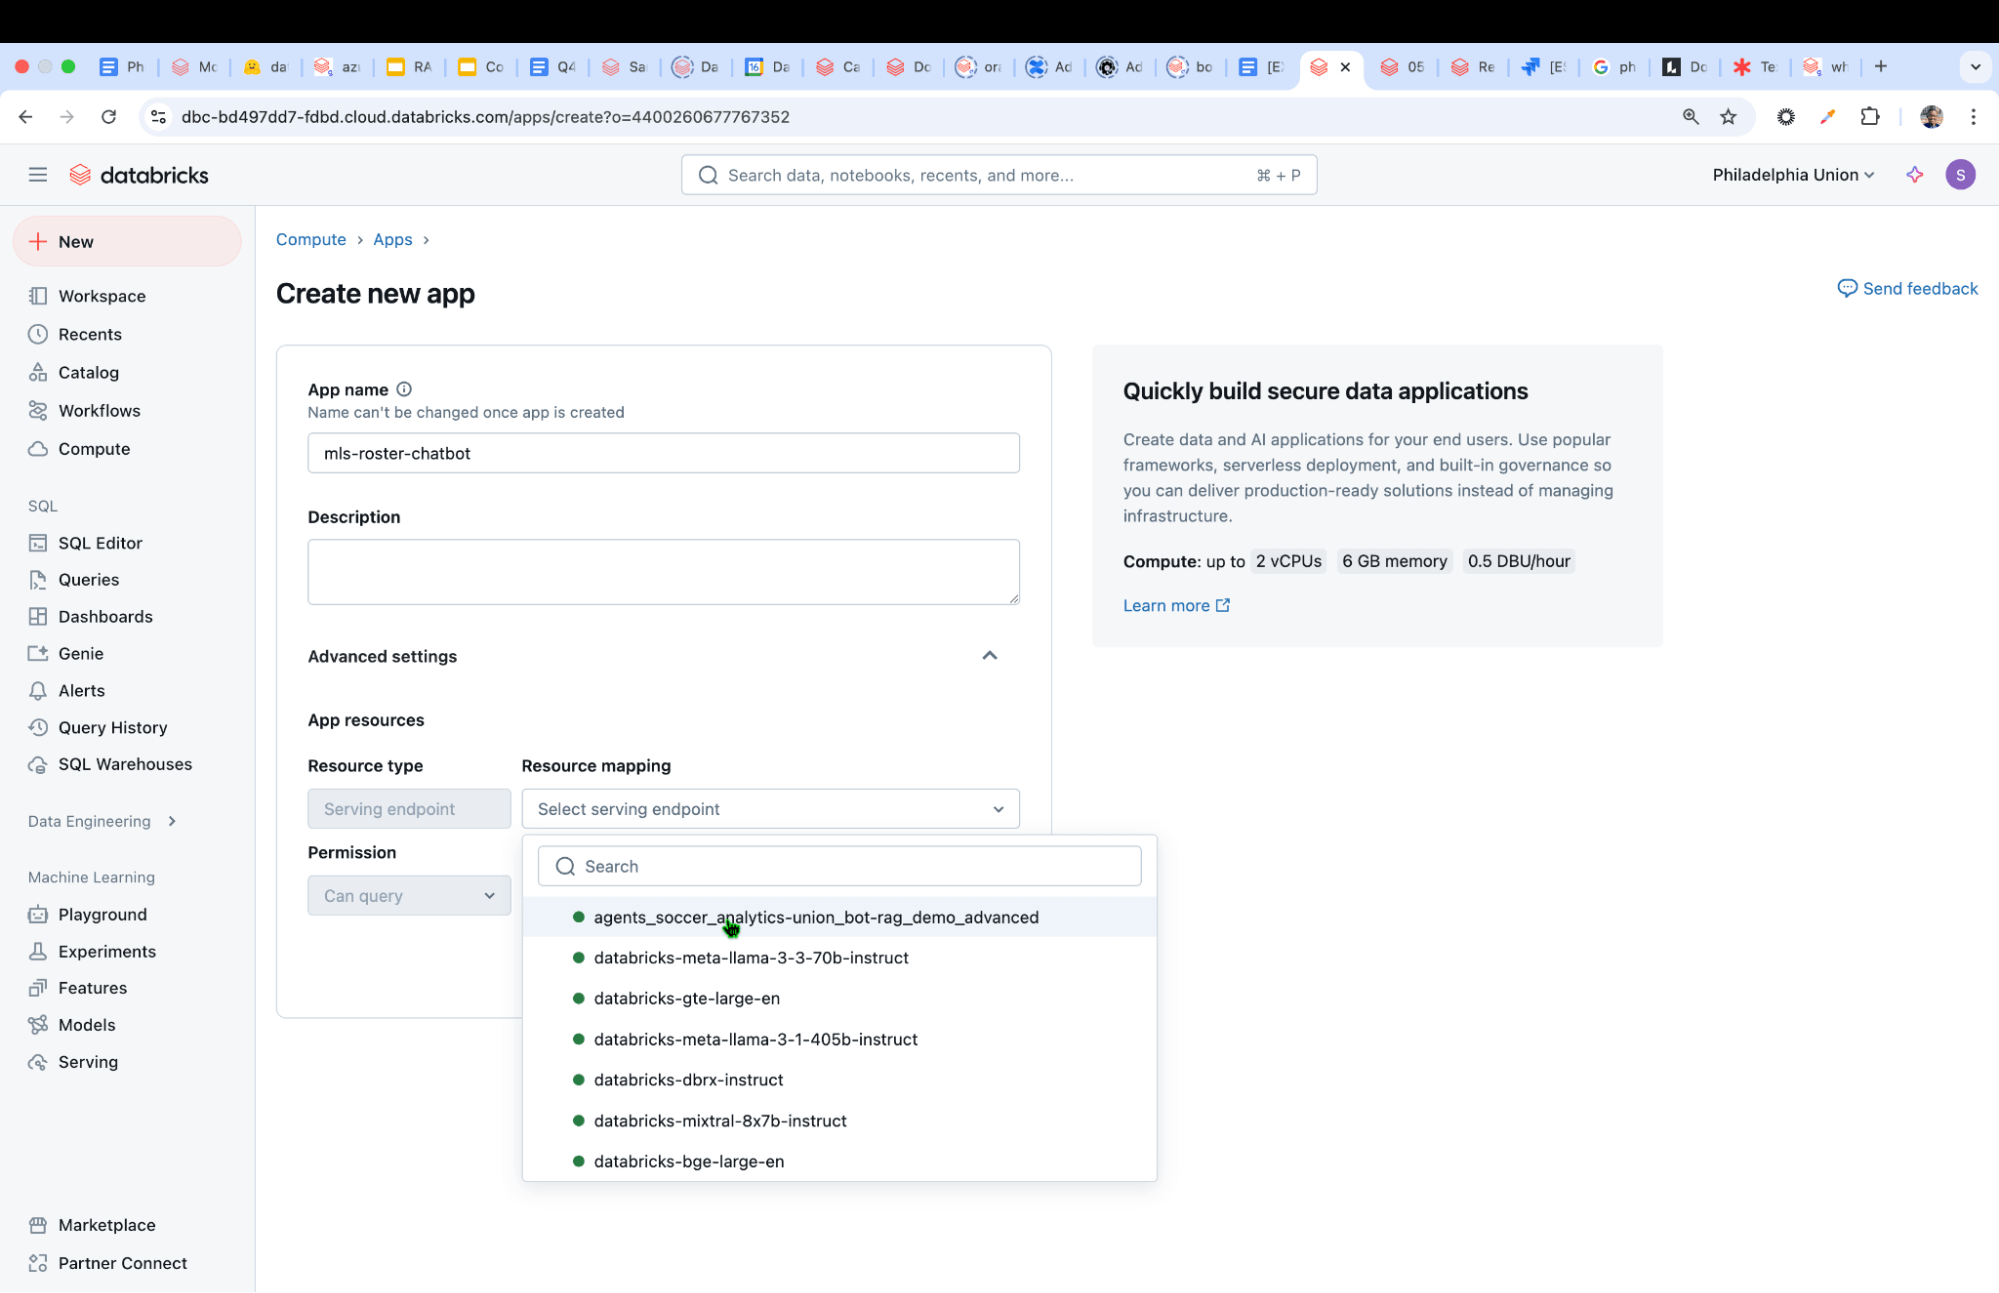Go to SQL Warehouses in sidebar
This screenshot has width=1999, height=1293.
(124, 764)
